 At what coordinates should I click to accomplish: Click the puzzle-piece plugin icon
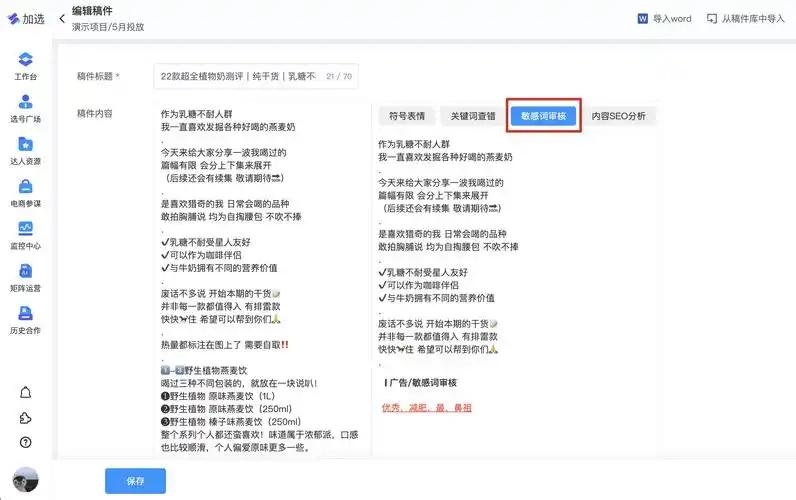point(26,417)
